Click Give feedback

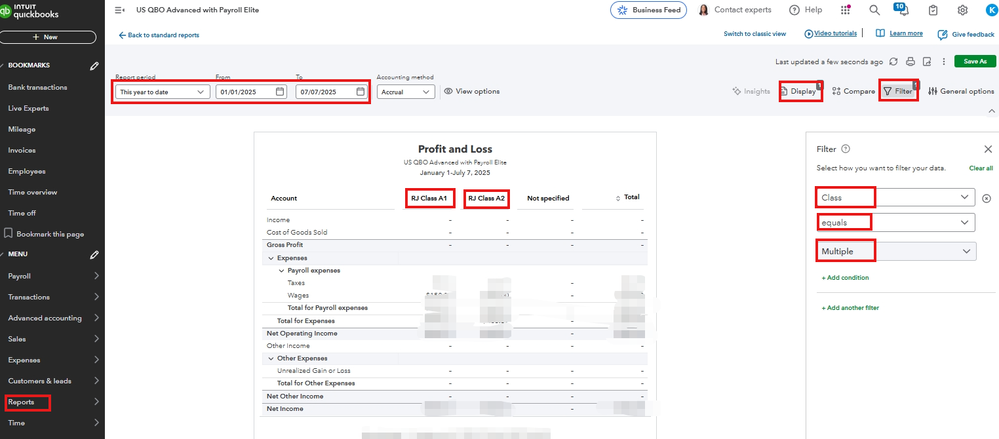coord(966,34)
